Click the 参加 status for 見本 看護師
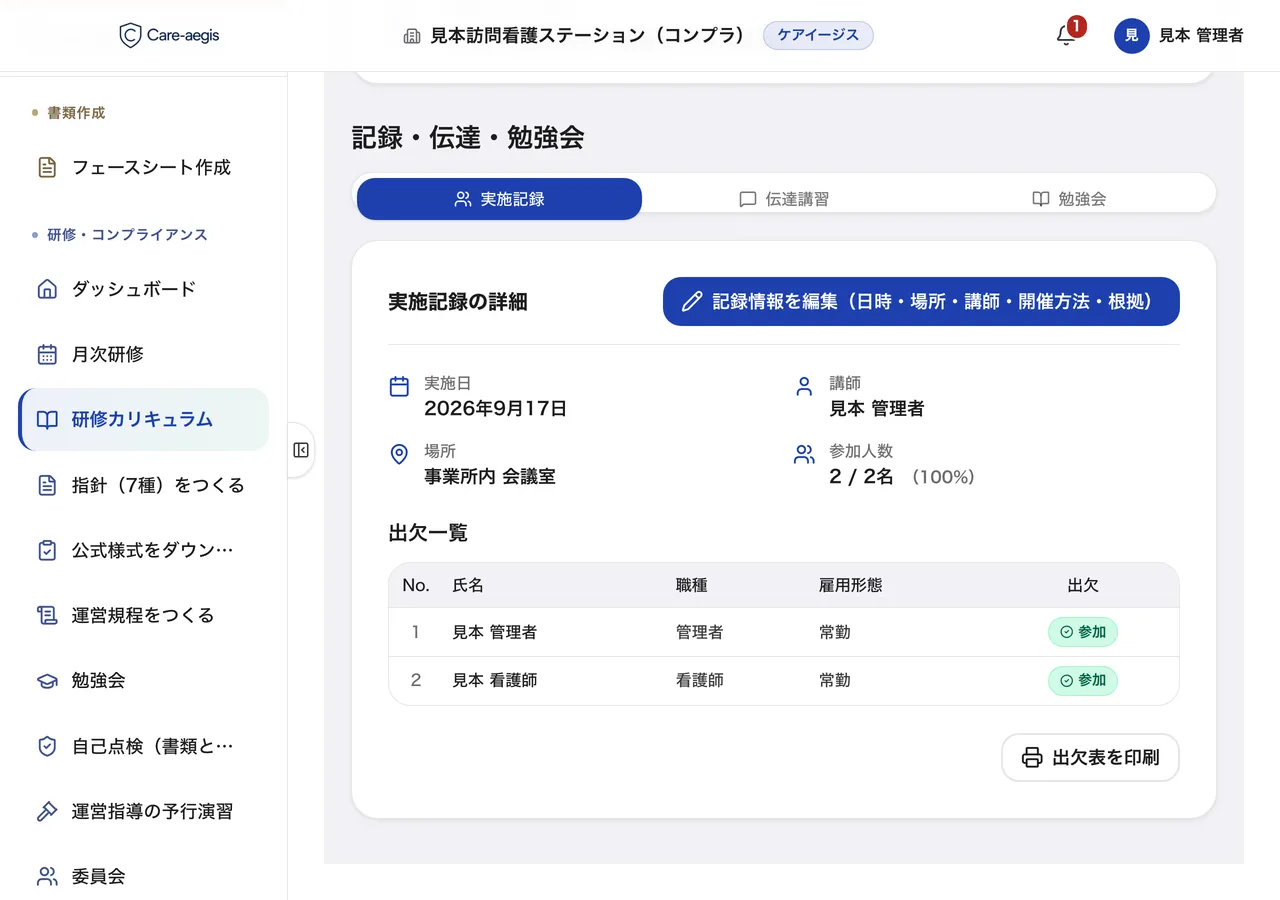 (x=1083, y=680)
